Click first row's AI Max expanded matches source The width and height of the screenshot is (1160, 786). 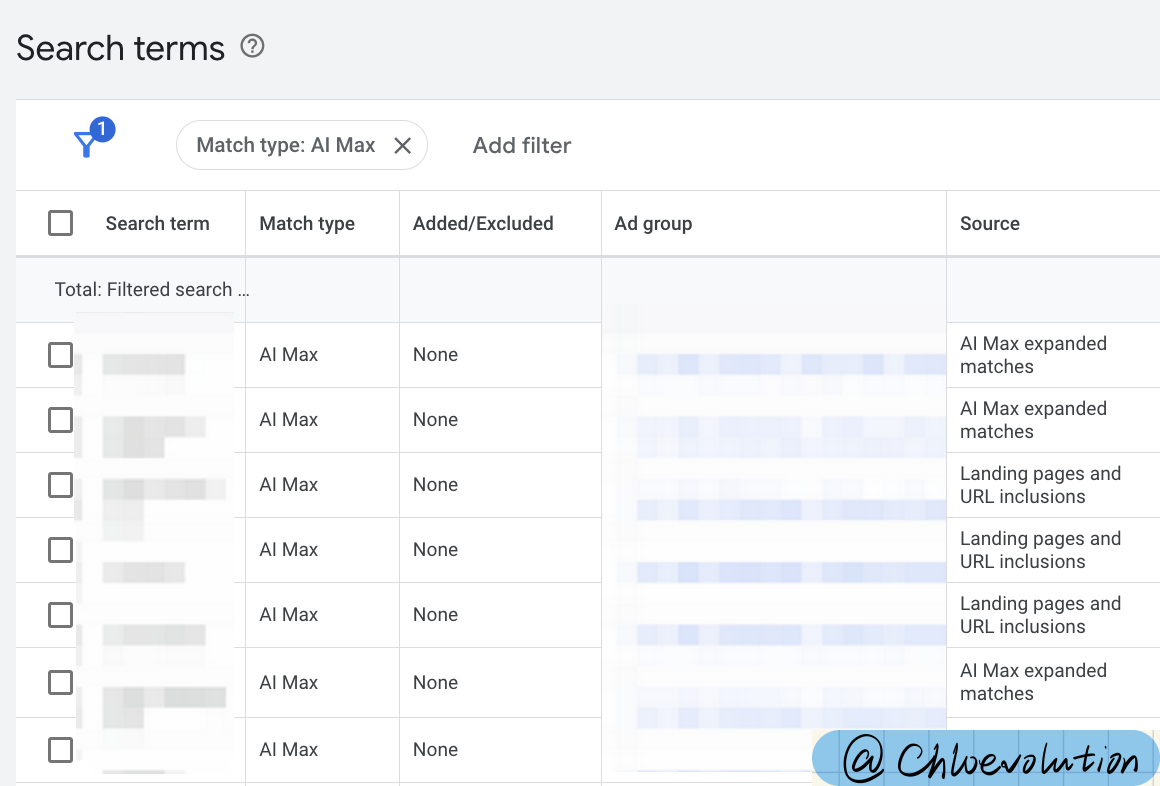click(1033, 355)
